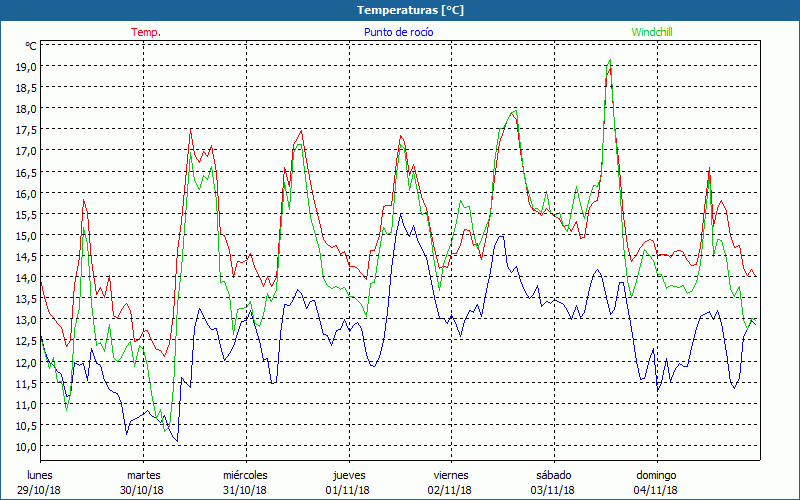Click the '°C' axis unit label
This screenshot has width=800, height=500.
click(x=31, y=46)
